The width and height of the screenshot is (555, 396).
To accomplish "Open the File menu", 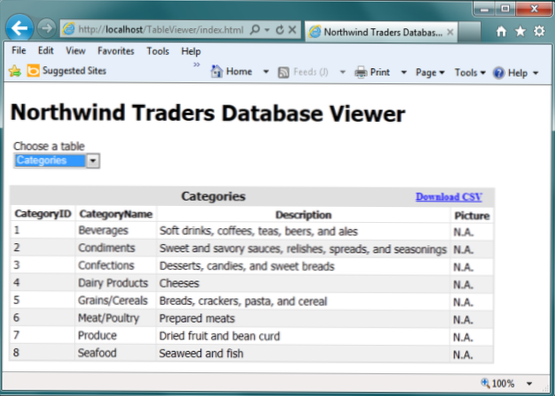I will pyautogui.click(x=19, y=51).
